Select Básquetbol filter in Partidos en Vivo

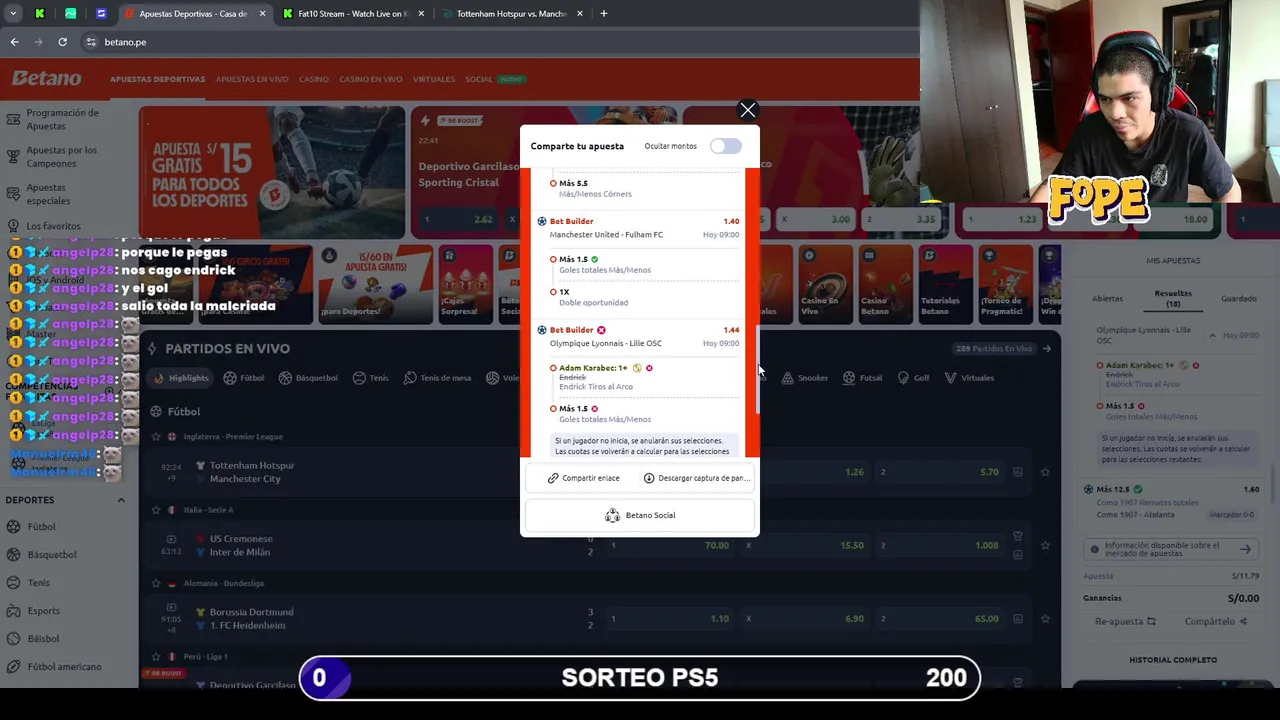(x=309, y=378)
